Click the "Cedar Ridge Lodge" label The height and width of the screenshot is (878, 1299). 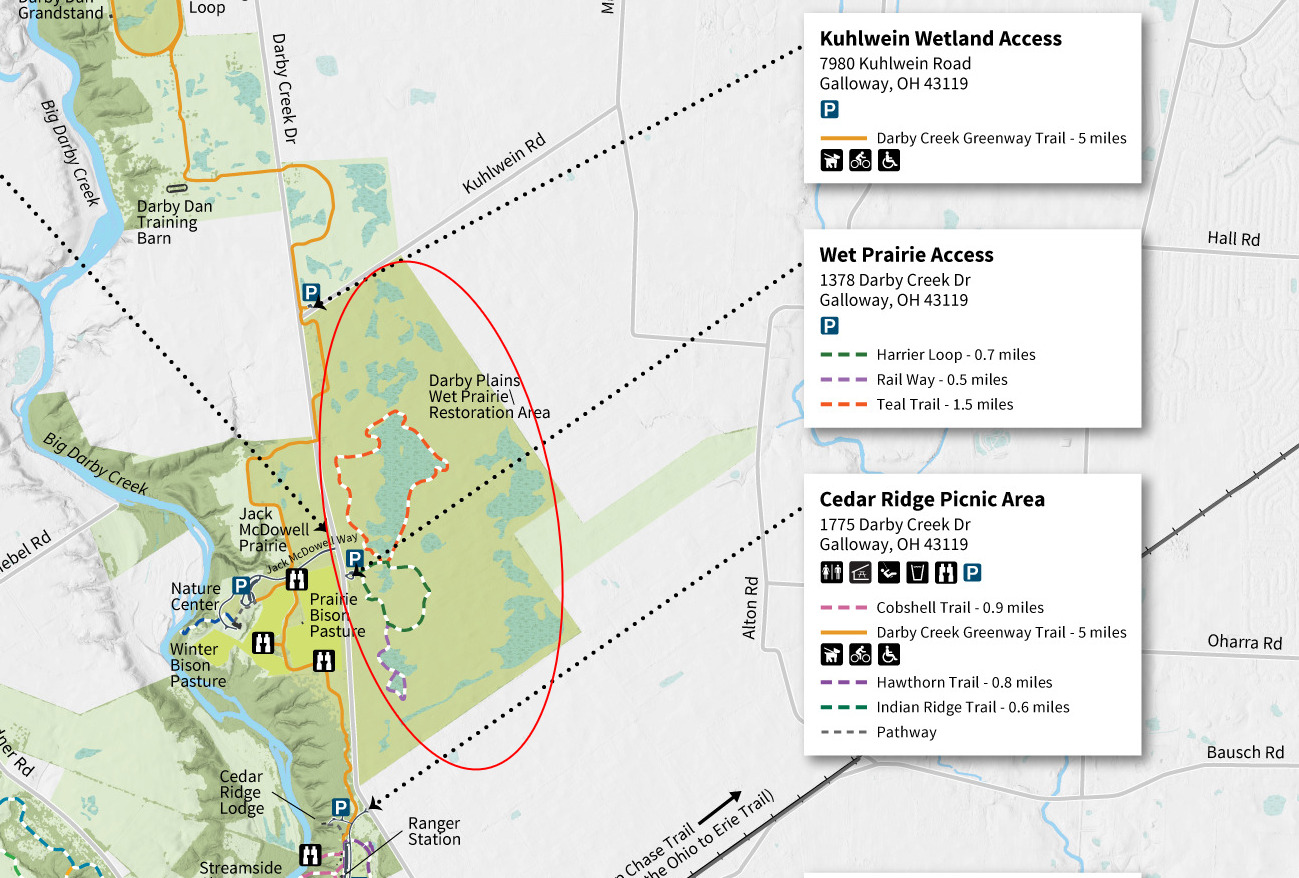click(x=242, y=793)
